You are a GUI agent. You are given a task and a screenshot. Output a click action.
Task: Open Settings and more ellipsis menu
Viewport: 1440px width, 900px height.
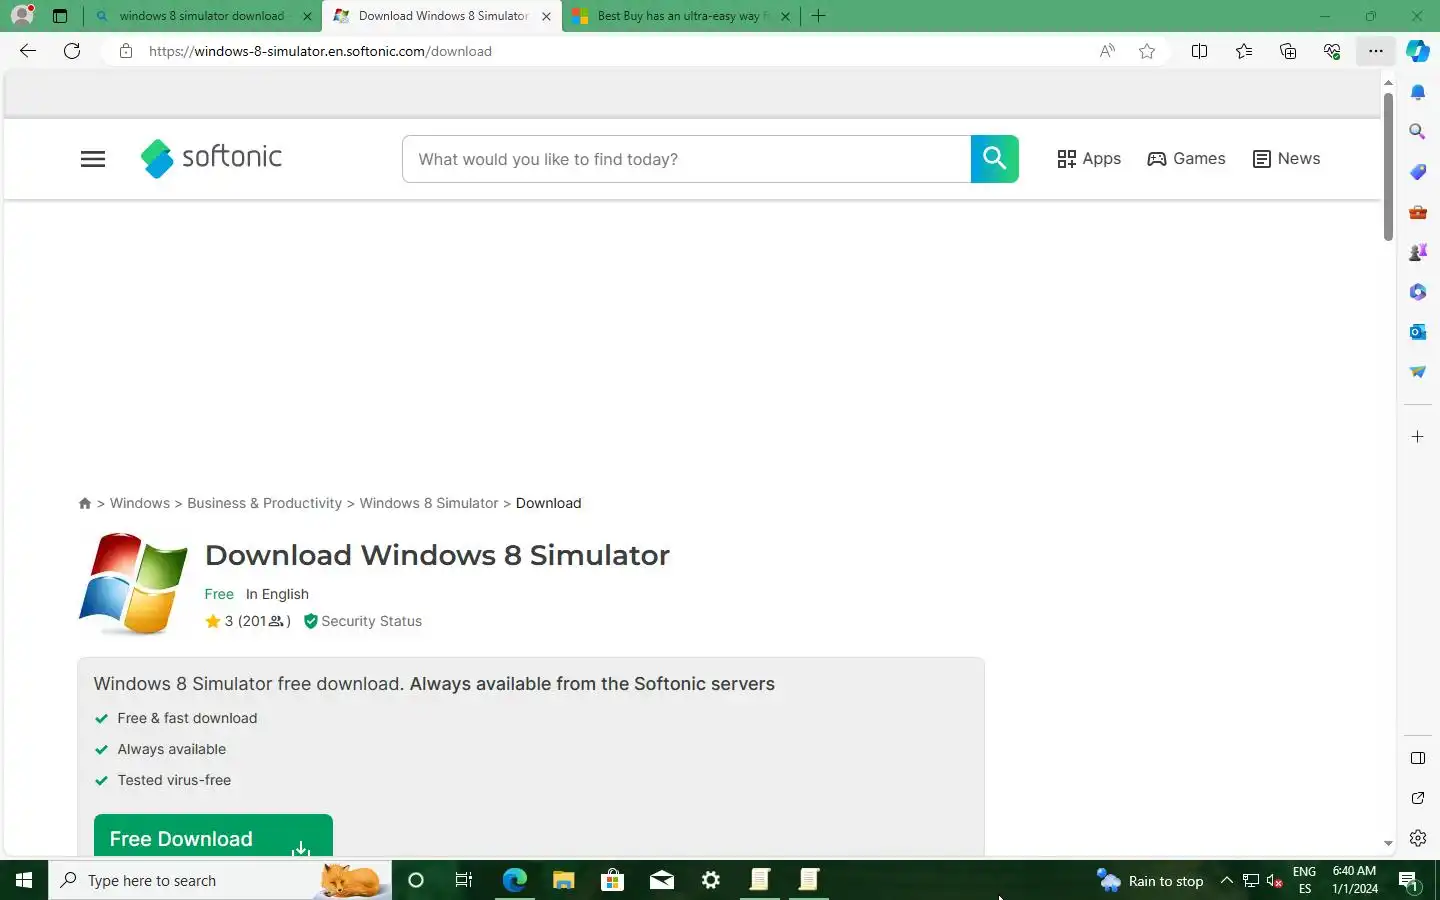1376,51
